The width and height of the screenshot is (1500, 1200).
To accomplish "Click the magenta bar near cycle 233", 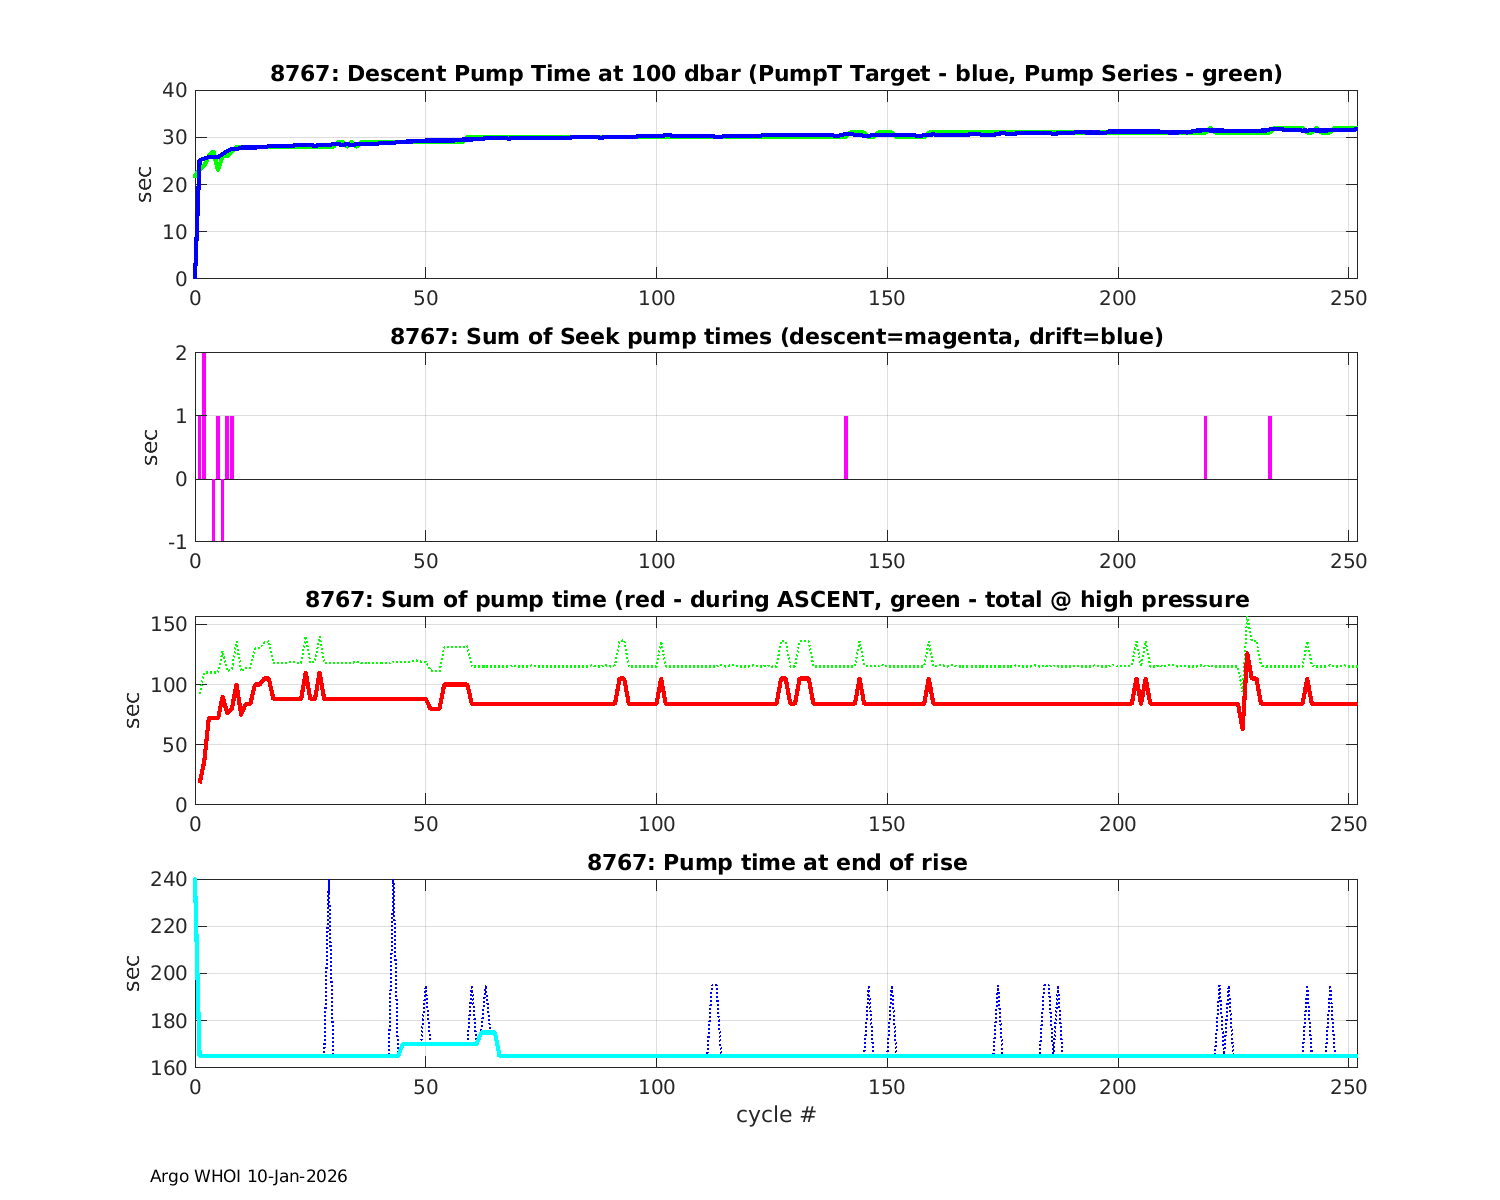I will coord(1270,447).
